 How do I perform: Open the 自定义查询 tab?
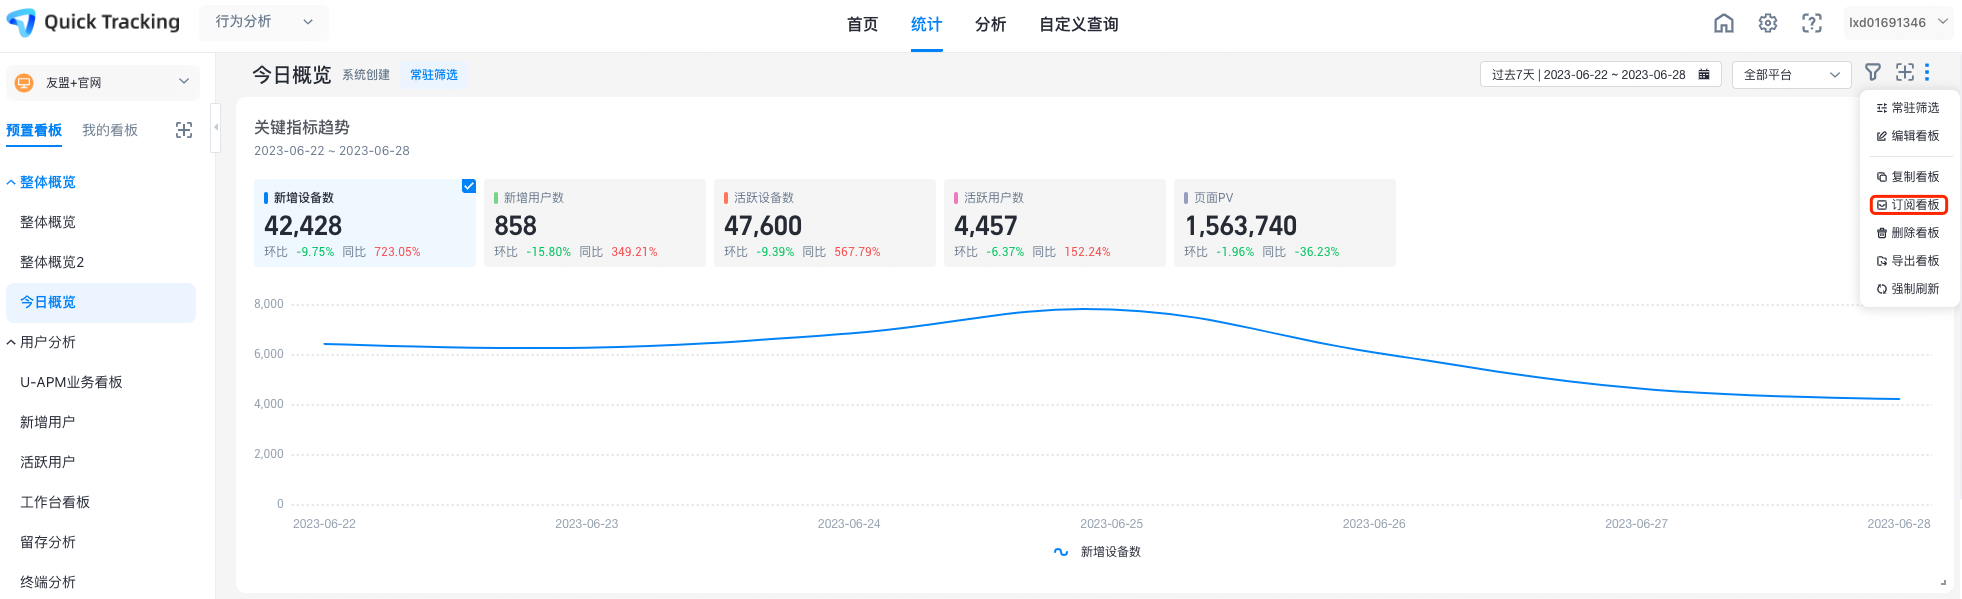1078,24
